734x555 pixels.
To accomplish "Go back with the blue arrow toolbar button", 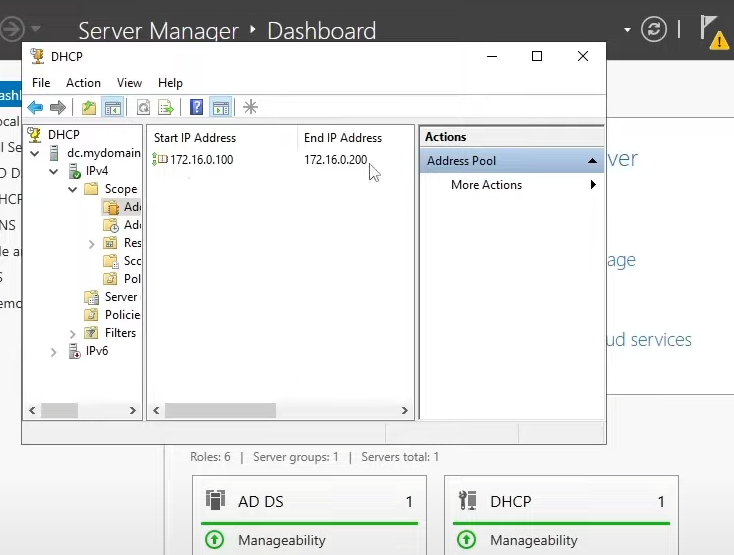I will 36,108.
